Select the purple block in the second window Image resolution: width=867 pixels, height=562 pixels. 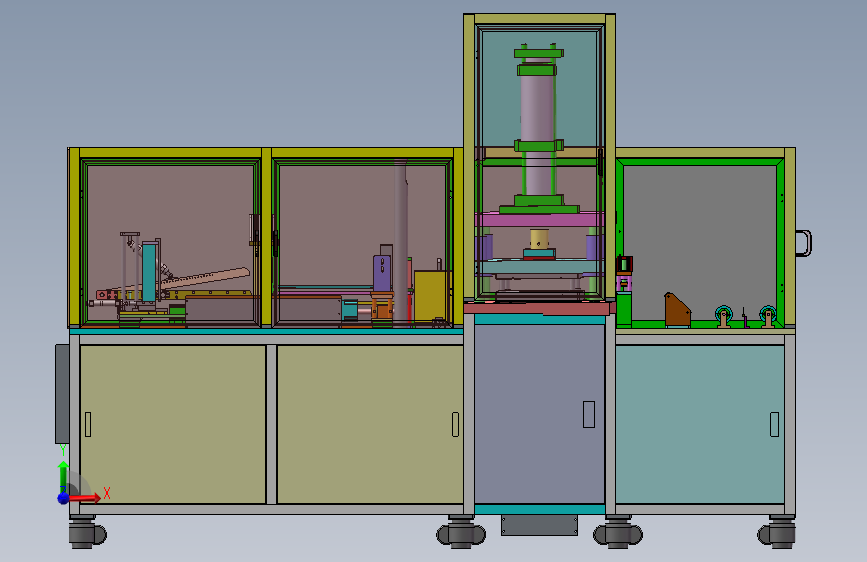(382, 273)
